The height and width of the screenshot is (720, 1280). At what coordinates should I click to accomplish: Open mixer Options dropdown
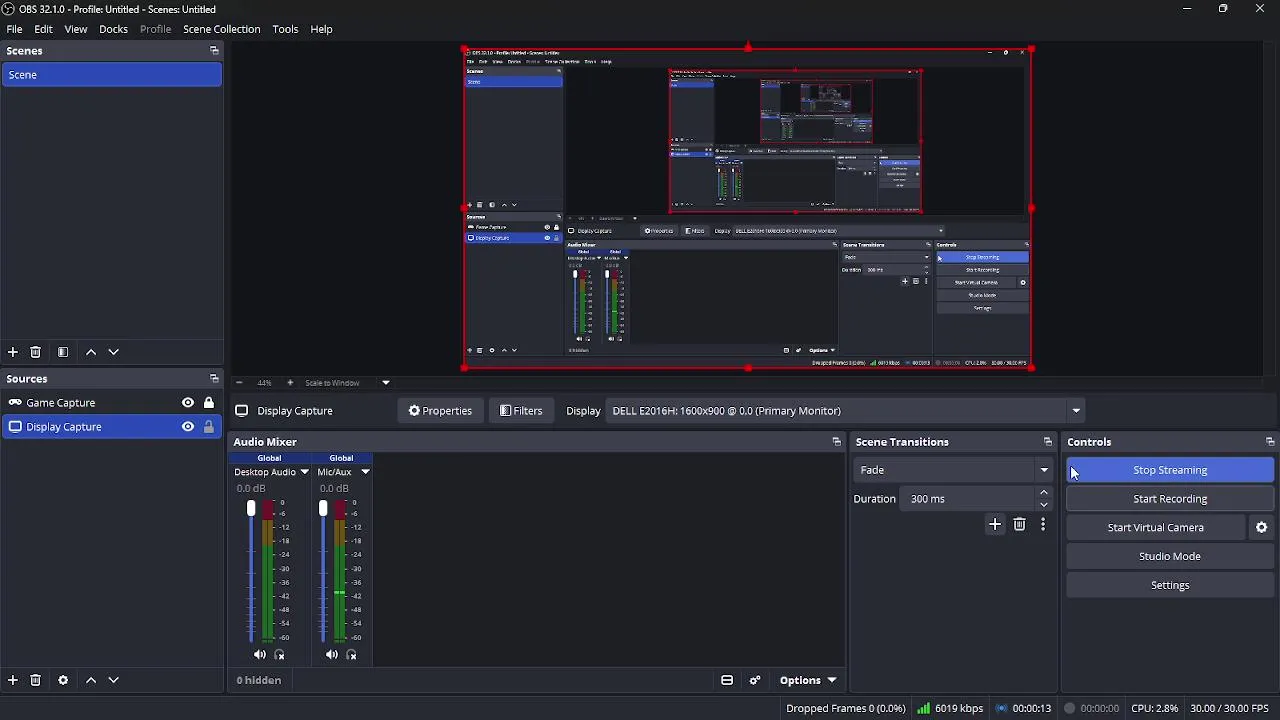coord(808,681)
